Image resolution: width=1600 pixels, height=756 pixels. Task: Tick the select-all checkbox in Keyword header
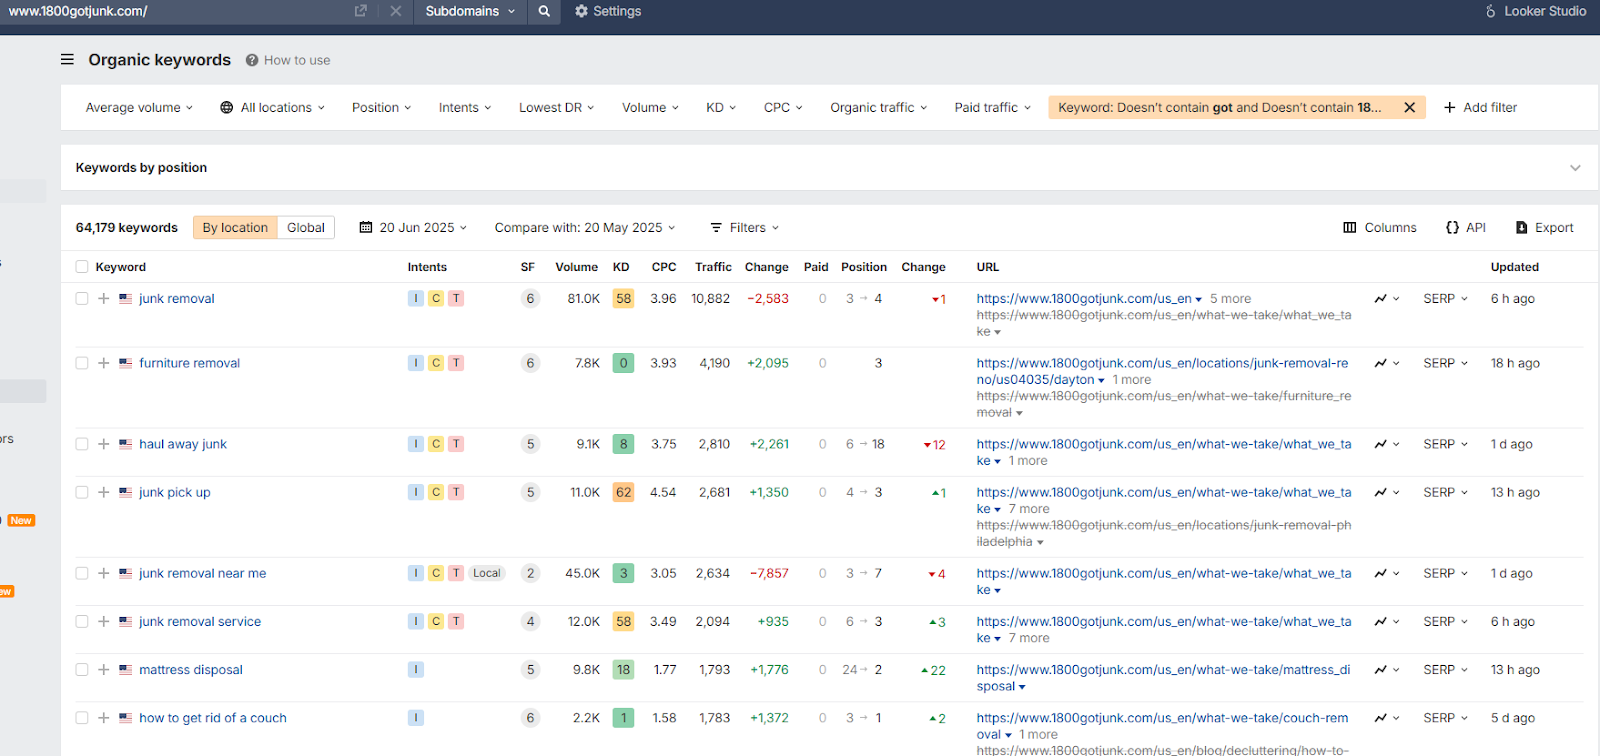coord(82,267)
